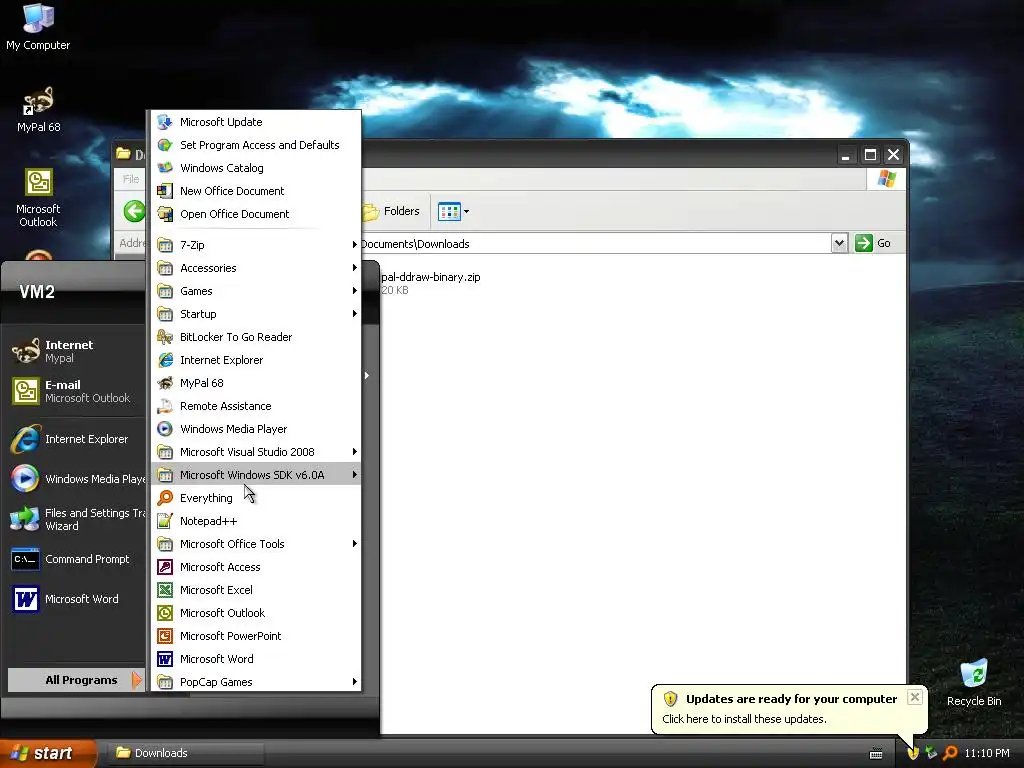Open Microsoft Outlook from programs list

click(x=255, y=613)
